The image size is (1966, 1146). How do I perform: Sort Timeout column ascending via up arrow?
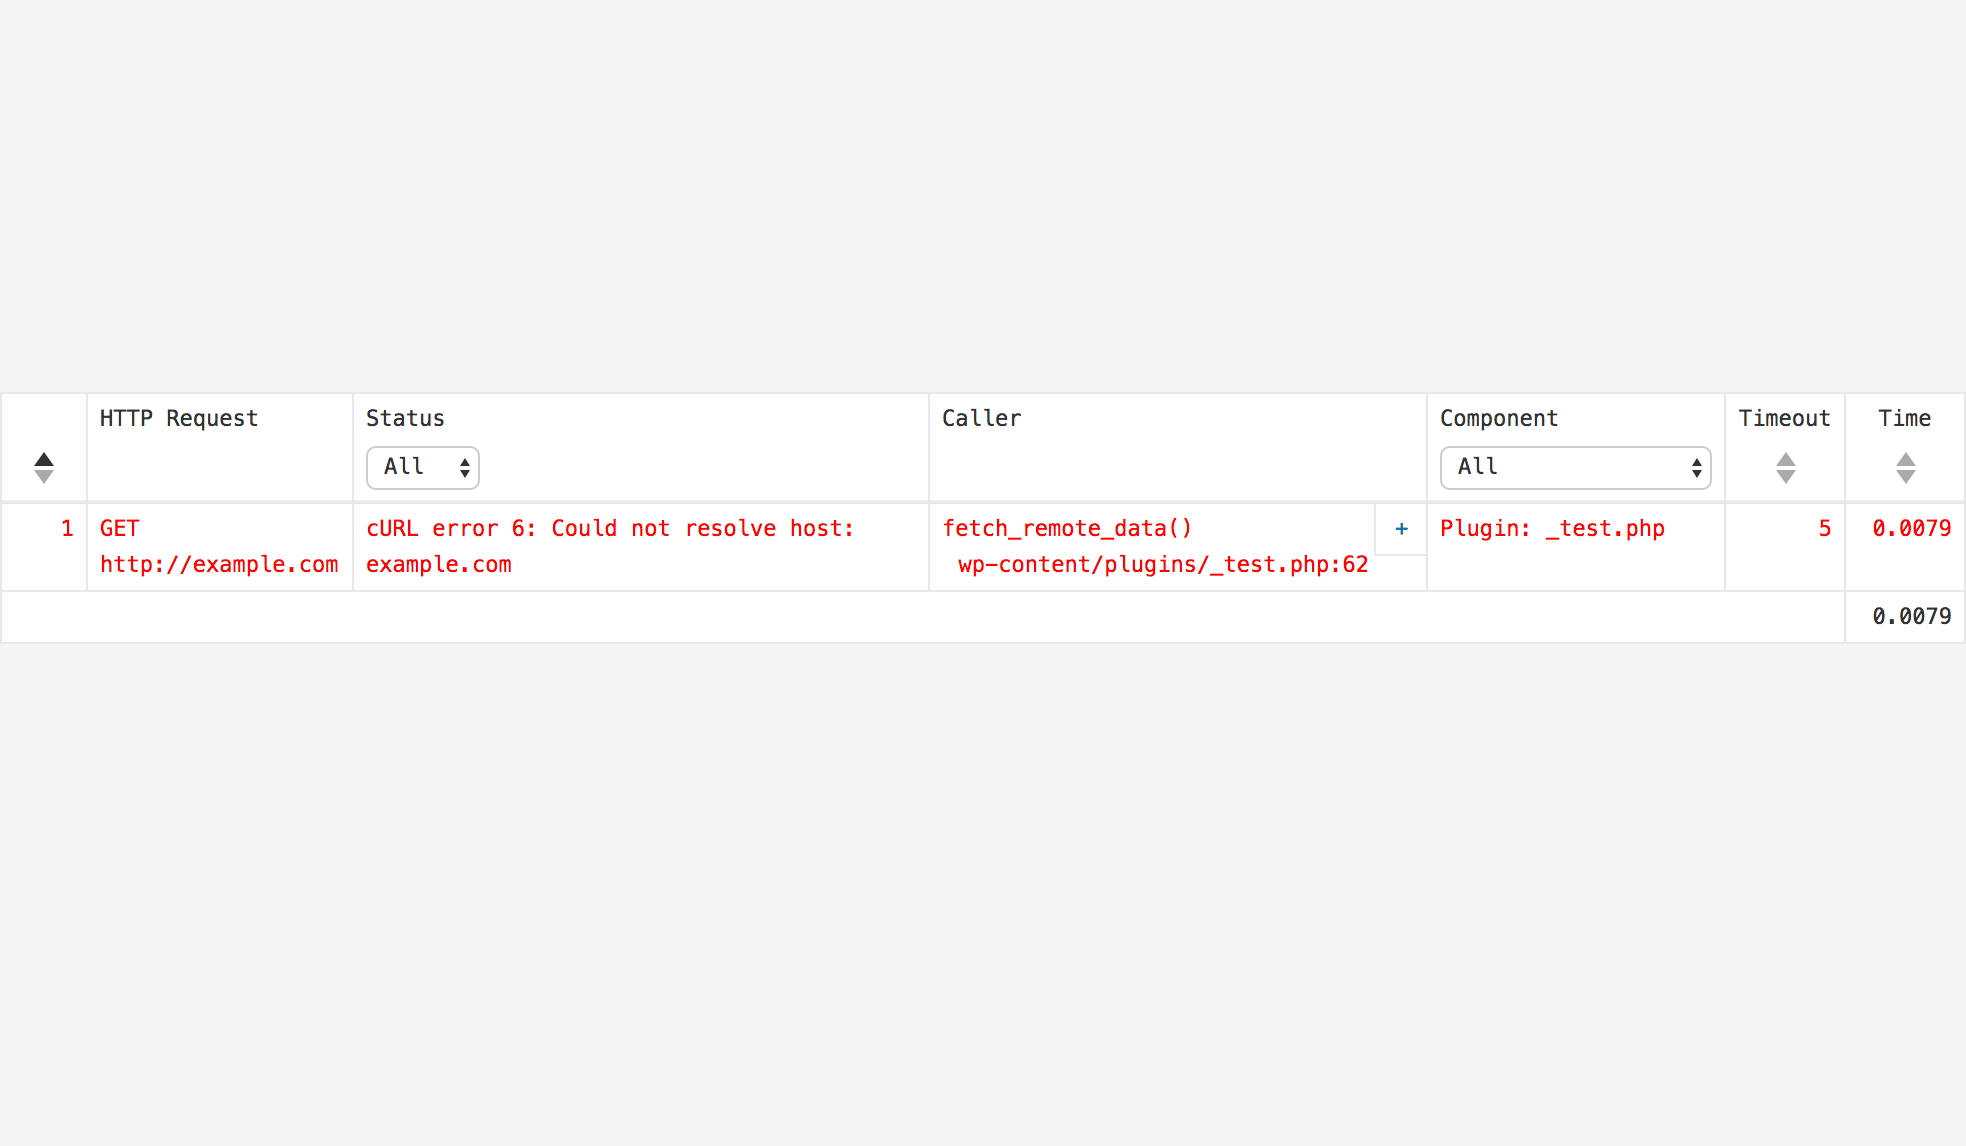tap(1786, 460)
